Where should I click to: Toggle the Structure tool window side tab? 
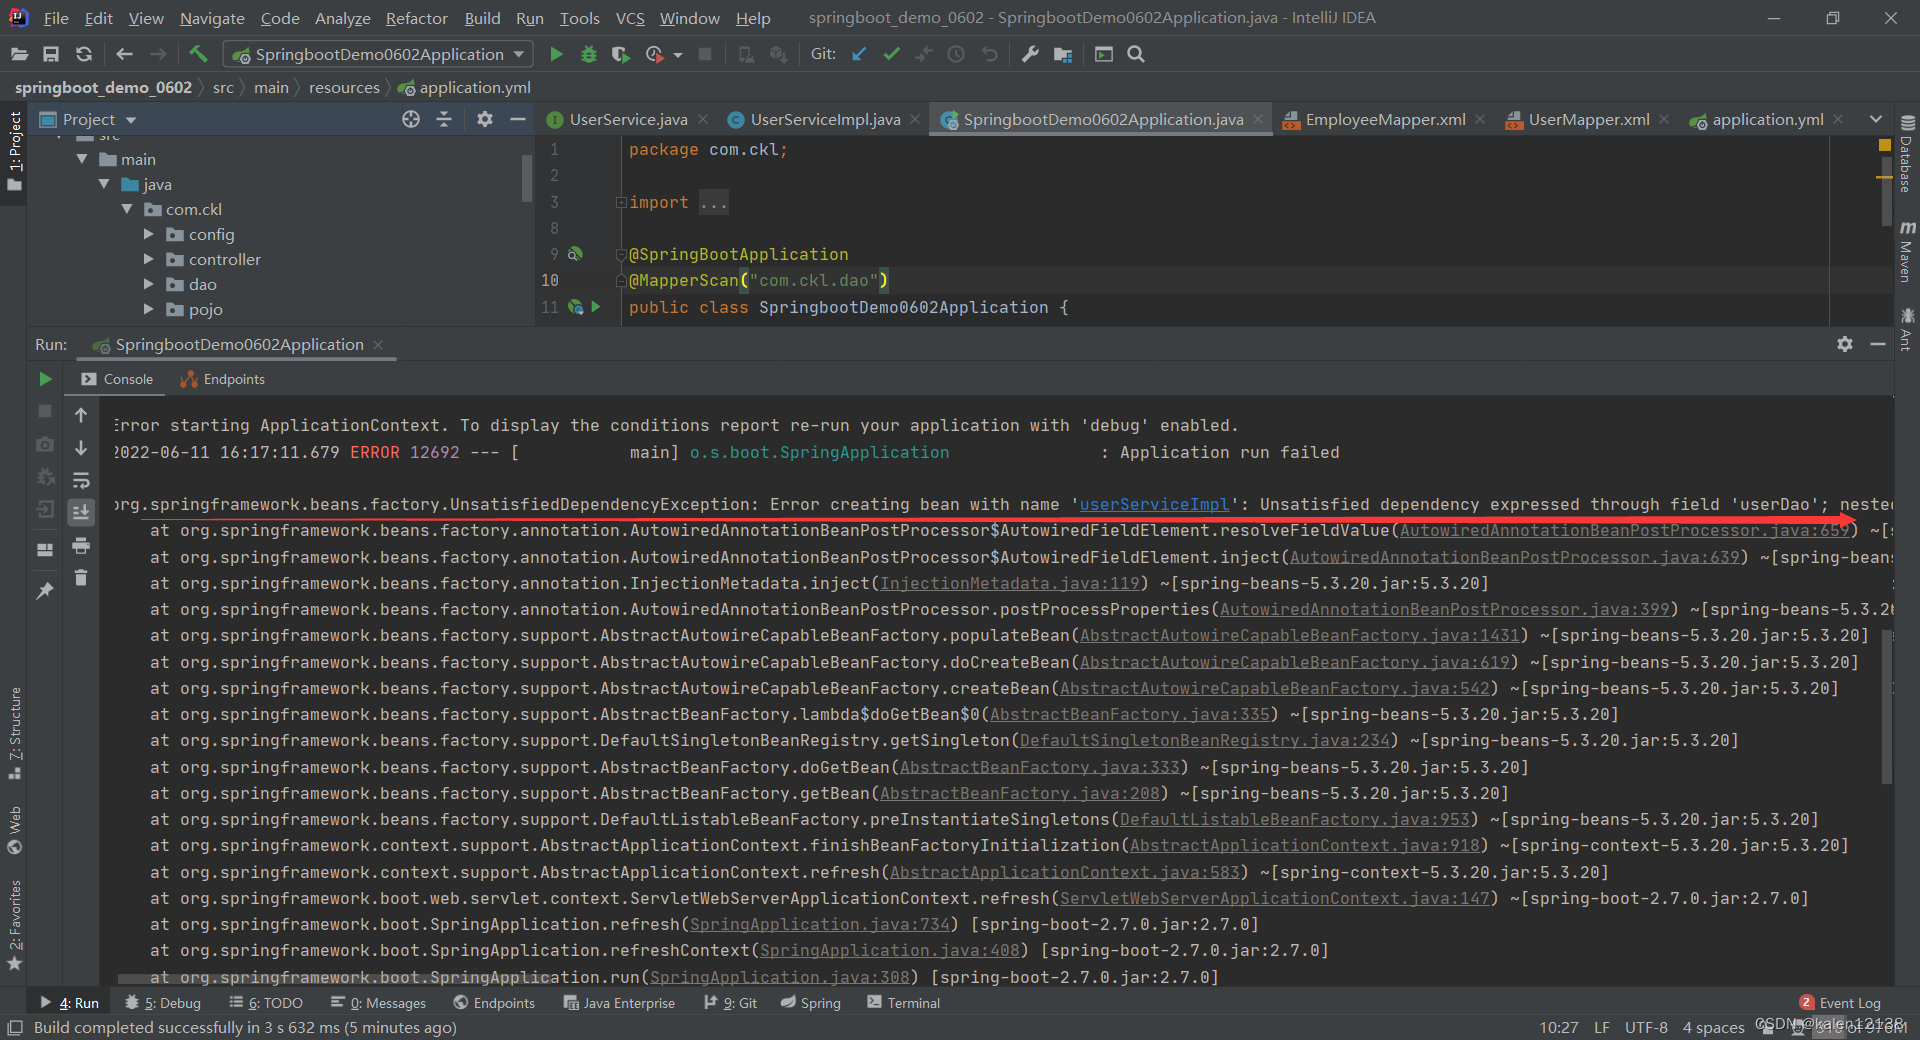click(14, 733)
